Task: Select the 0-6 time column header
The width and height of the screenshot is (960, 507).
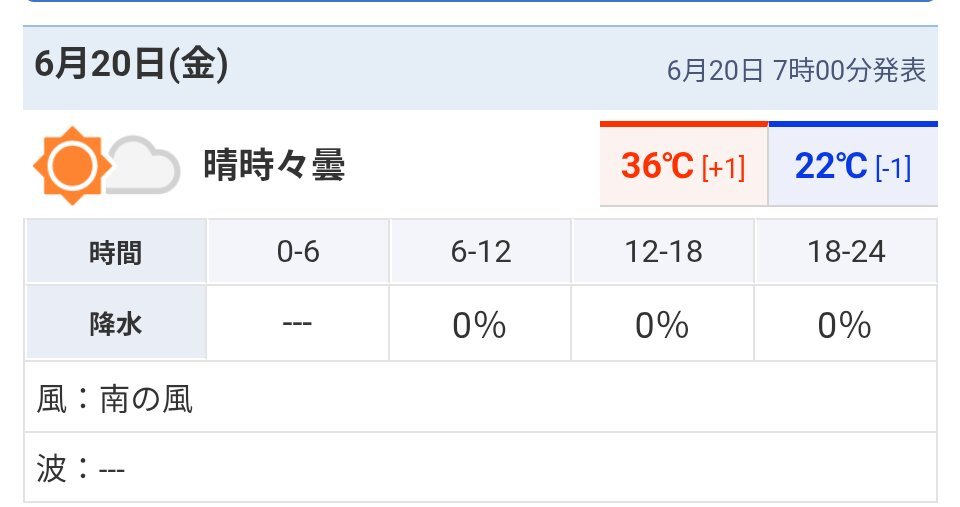Action: tap(298, 252)
